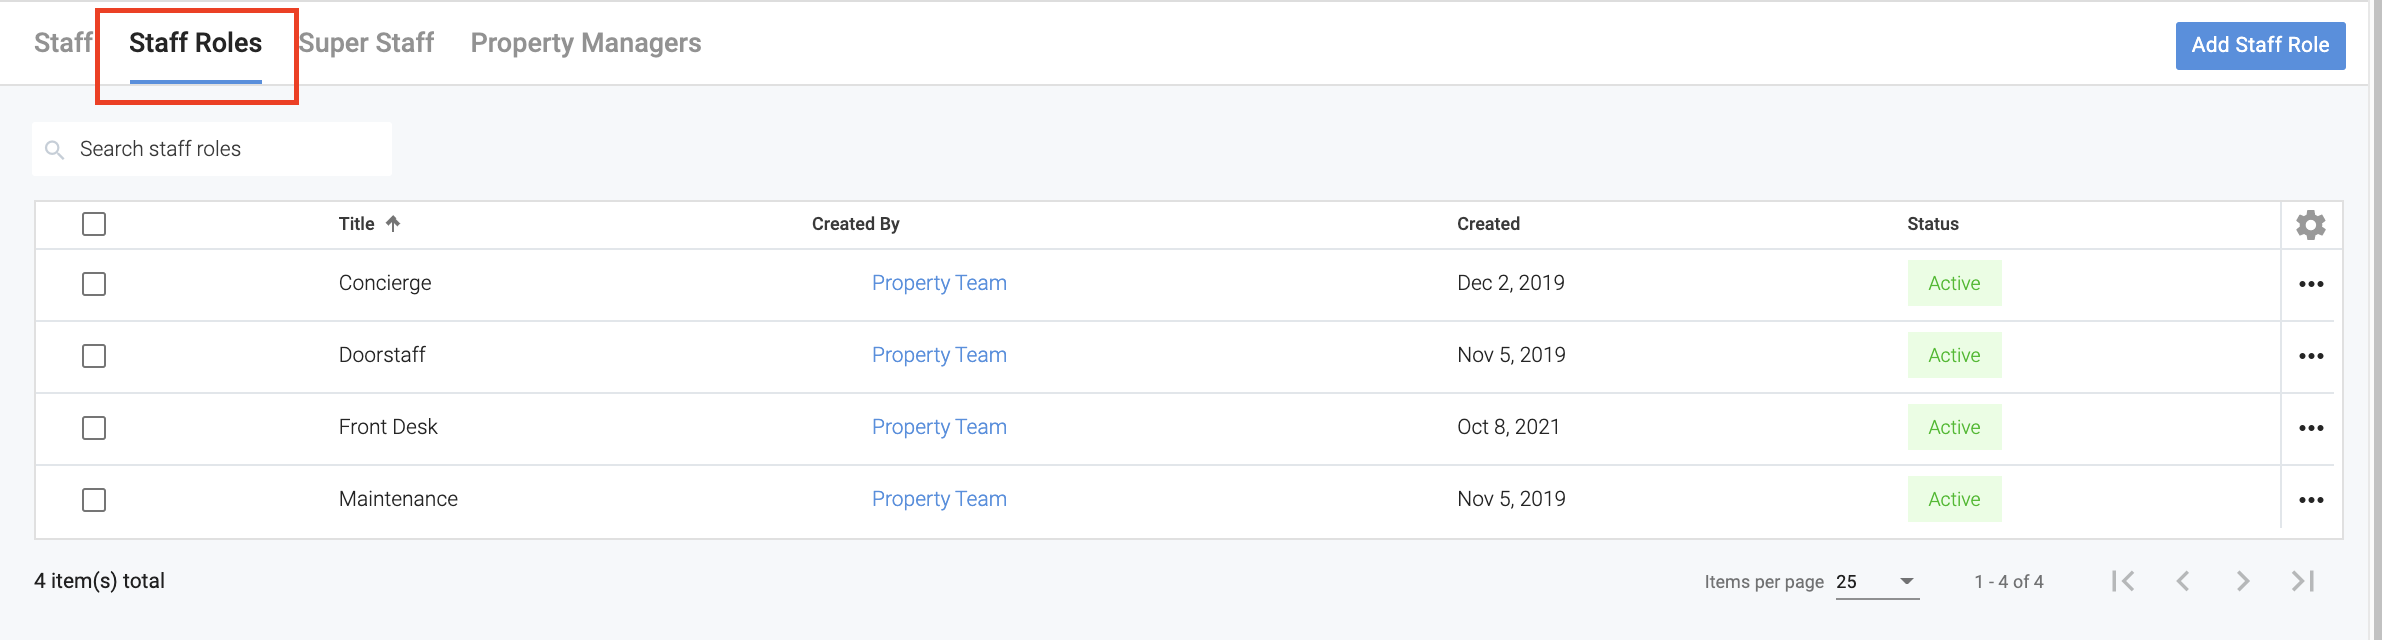Switch to the Super Staff tab

367,43
